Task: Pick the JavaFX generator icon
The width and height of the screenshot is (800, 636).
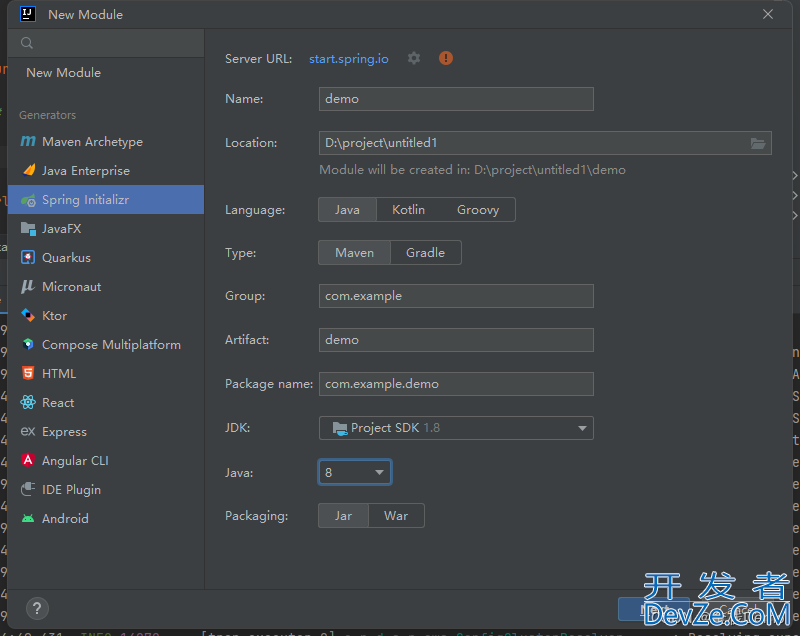Action: tap(28, 229)
